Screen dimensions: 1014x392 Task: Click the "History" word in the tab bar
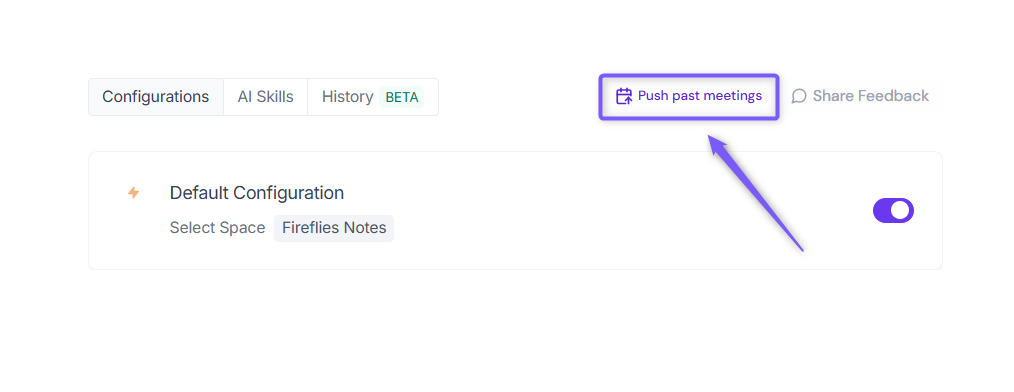pos(347,97)
